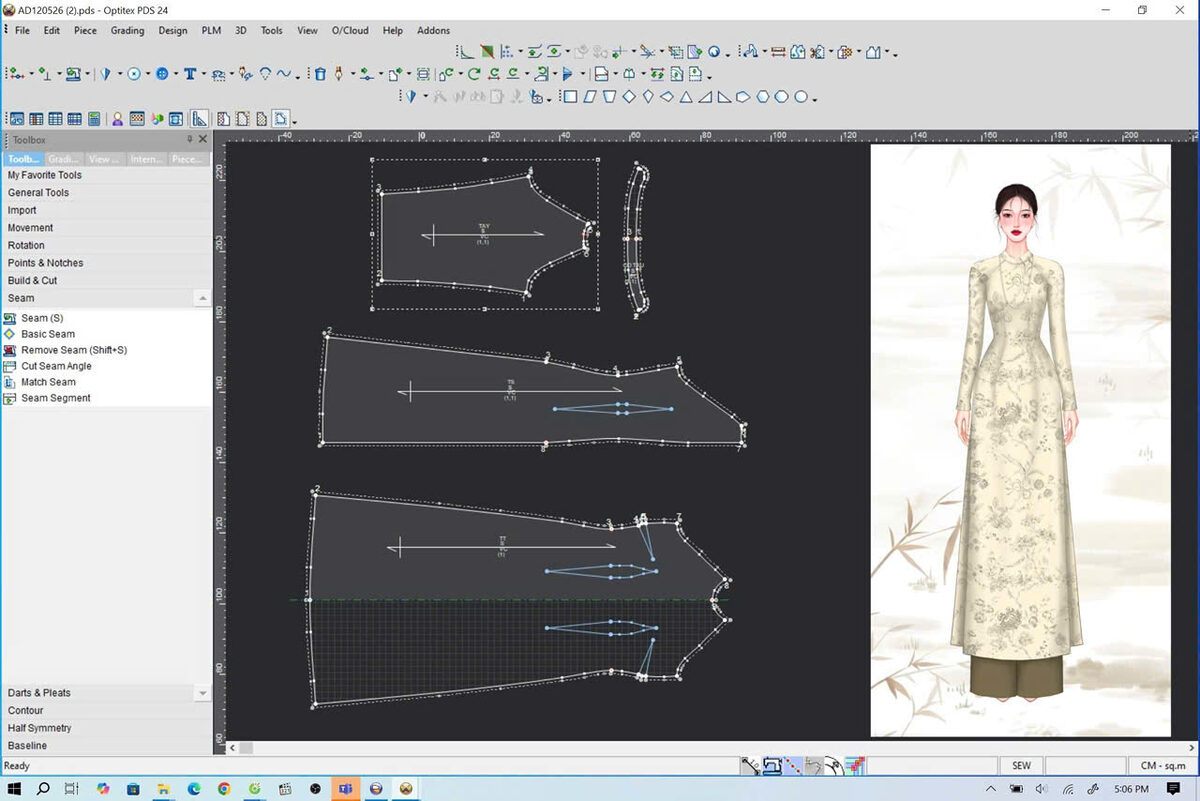Click the checkered texture icon beside the avatar

pos(137,119)
